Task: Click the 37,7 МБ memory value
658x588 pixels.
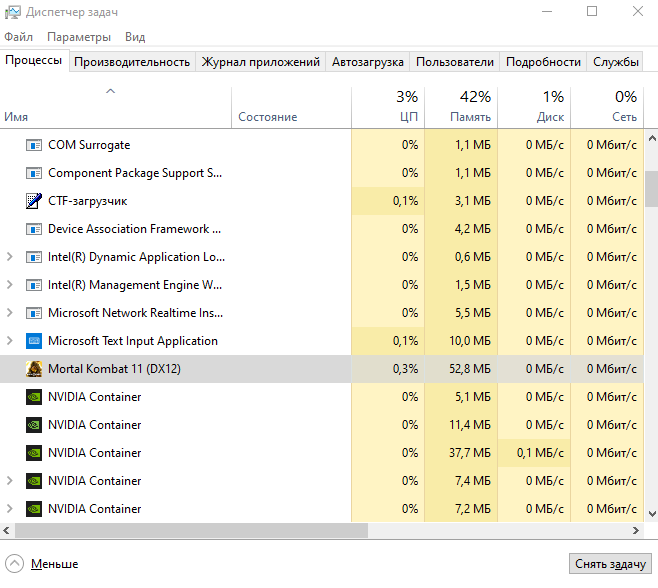Action: tap(470, 453)
